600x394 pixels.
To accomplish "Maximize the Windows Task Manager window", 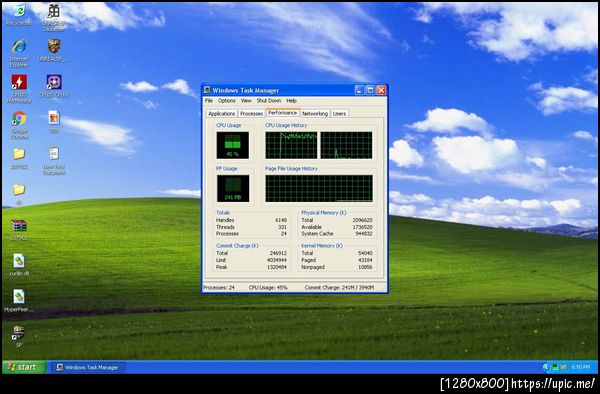I will pos(370,90).
